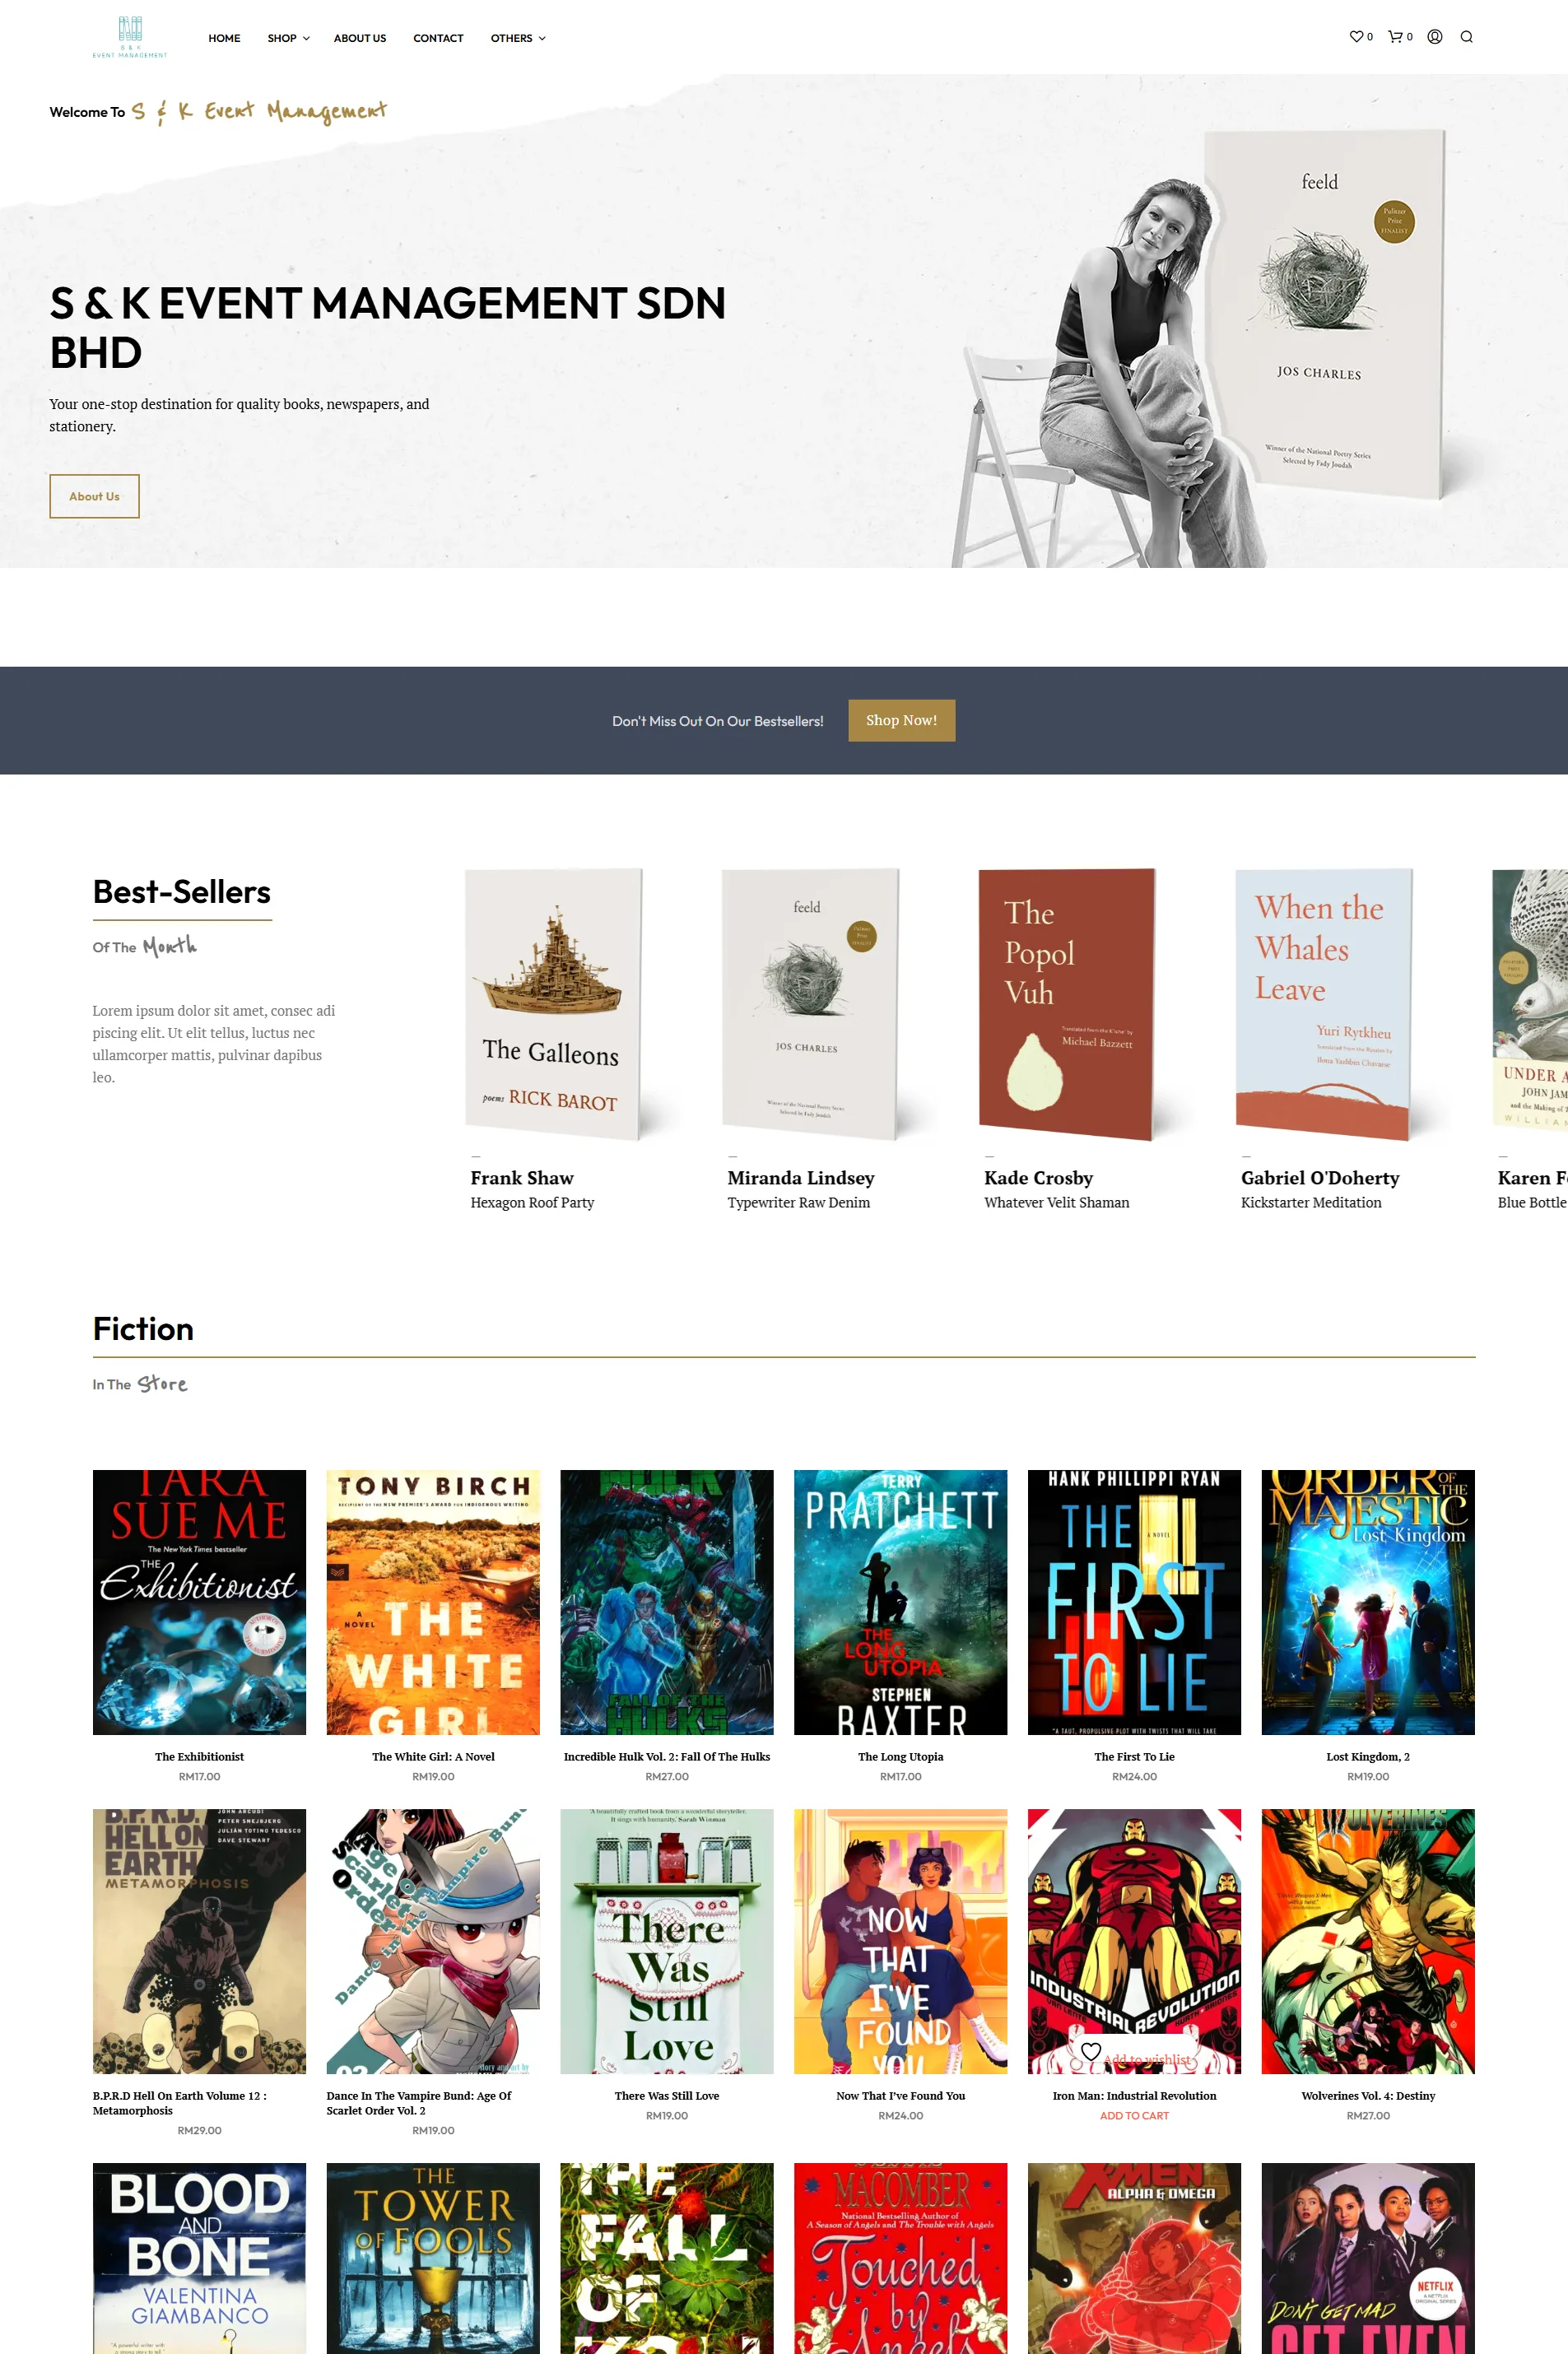Open the Gabriel O'Doherty bestseller title

pos(1320,1178)
